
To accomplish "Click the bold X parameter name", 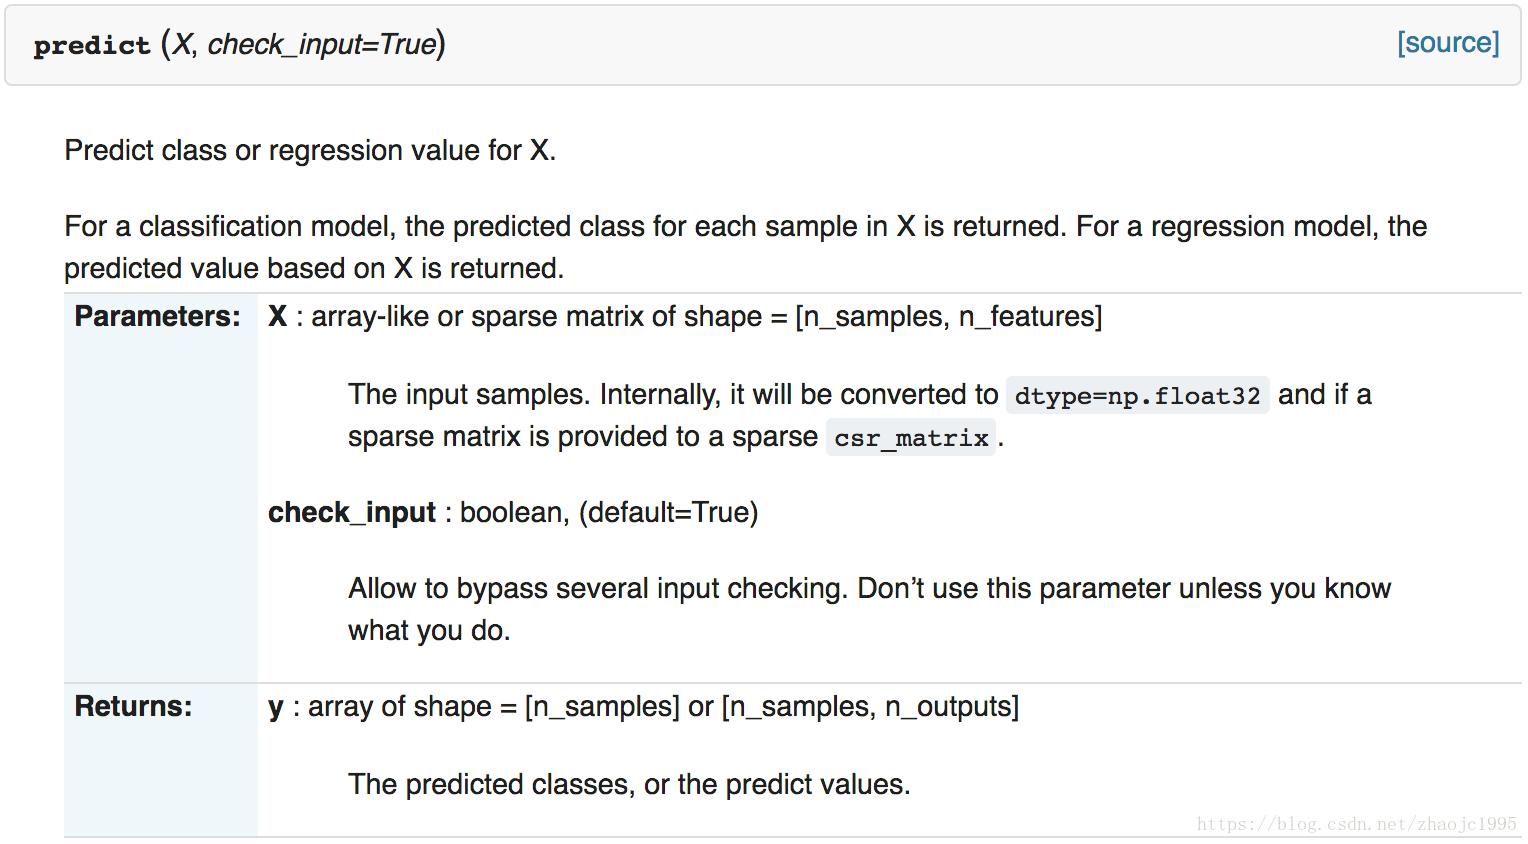I will tap(277, 316).
